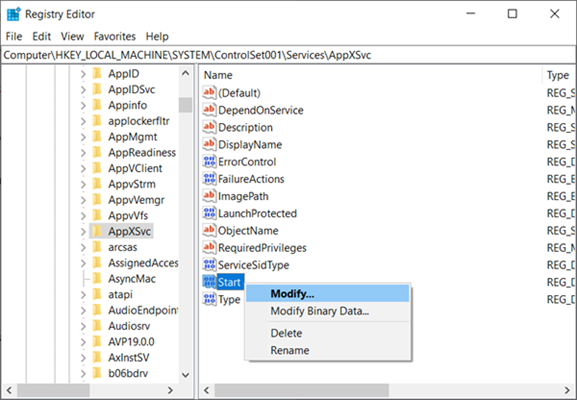Click the ErrorControl DWORD value icon
The height and width of the screenshot is (400, 577).
pyautogui.click(x=209, y=162)
